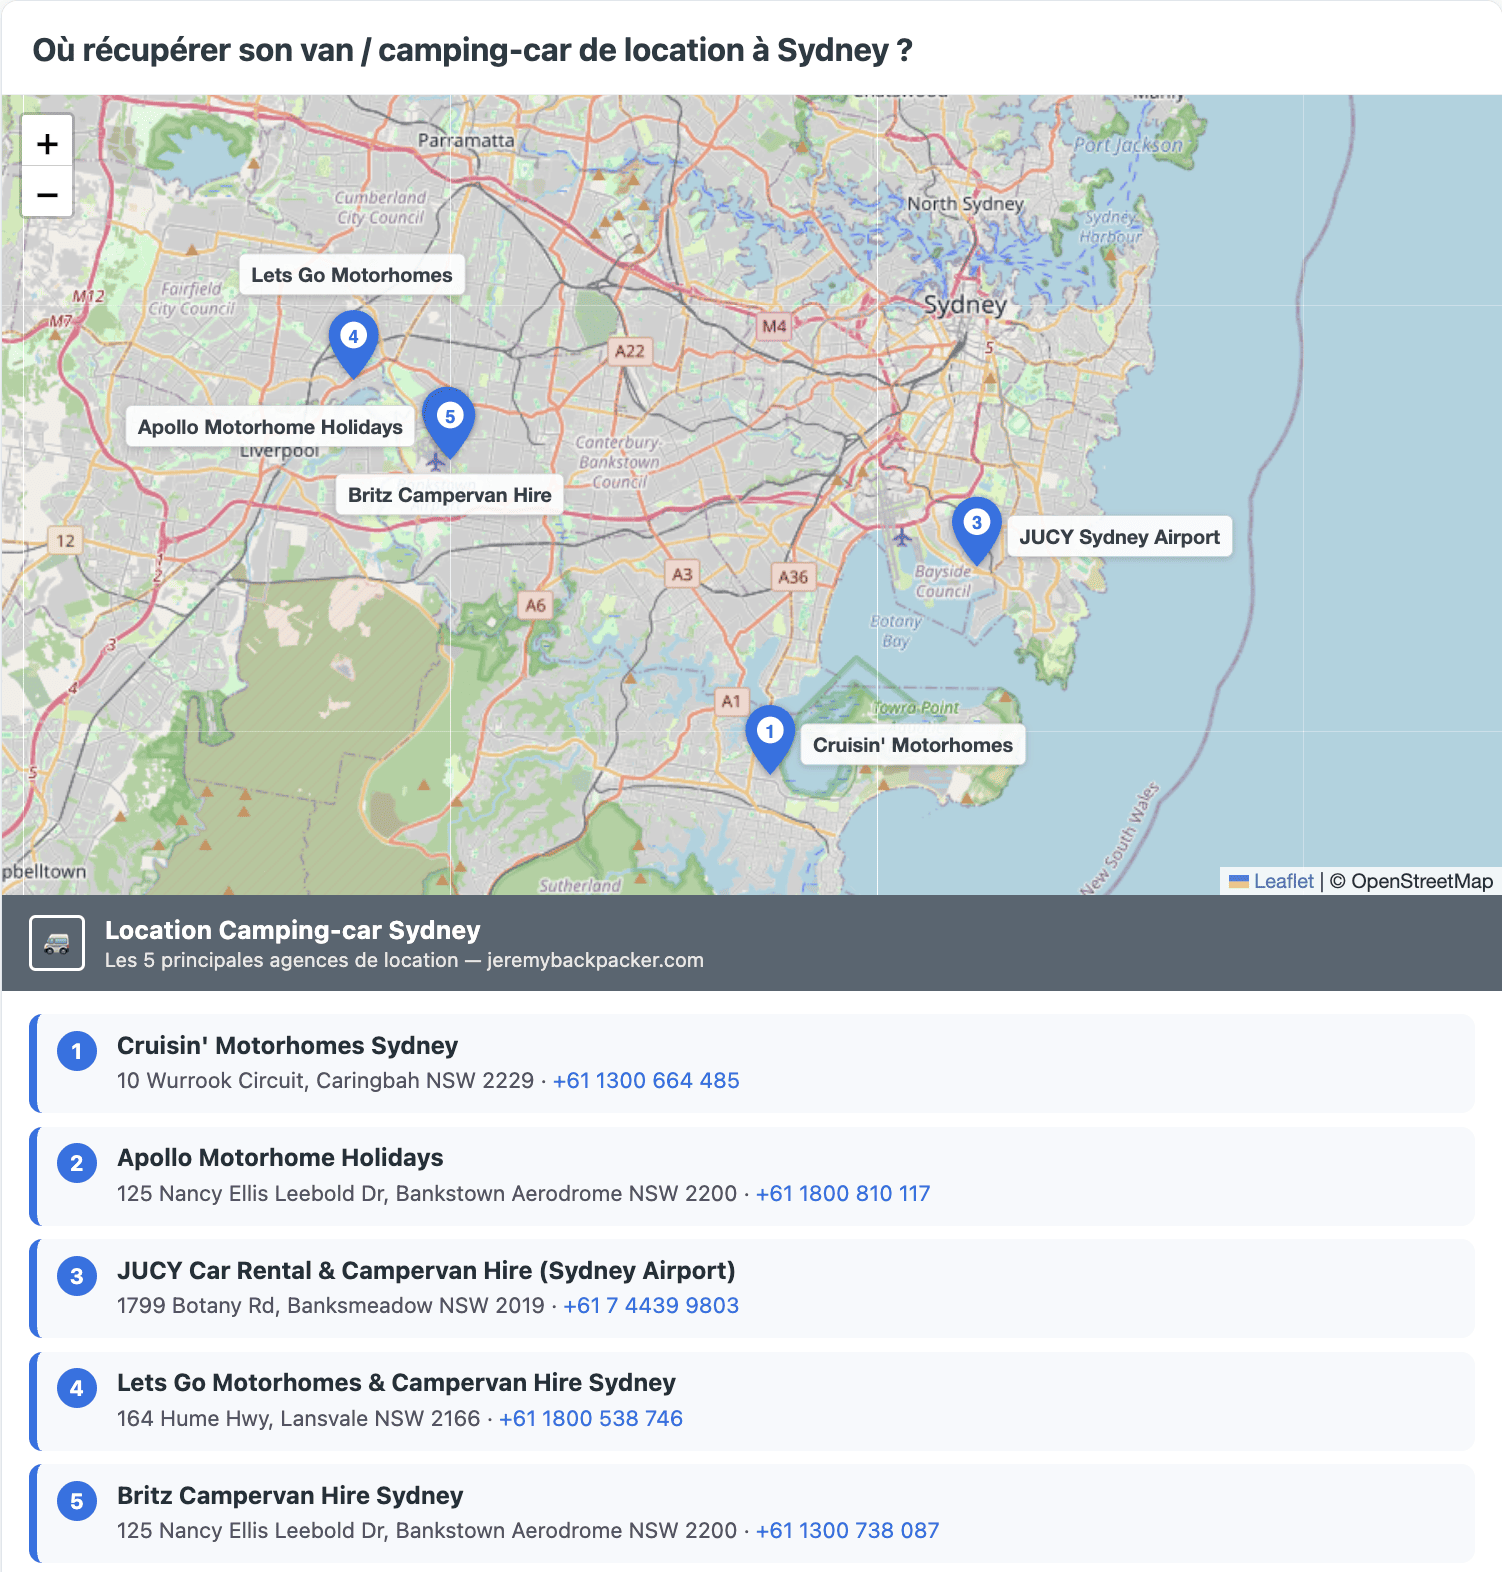Click the campervan icon in the header bar
This screenshot has width=1502, height=1572.
tap(57, 943)
